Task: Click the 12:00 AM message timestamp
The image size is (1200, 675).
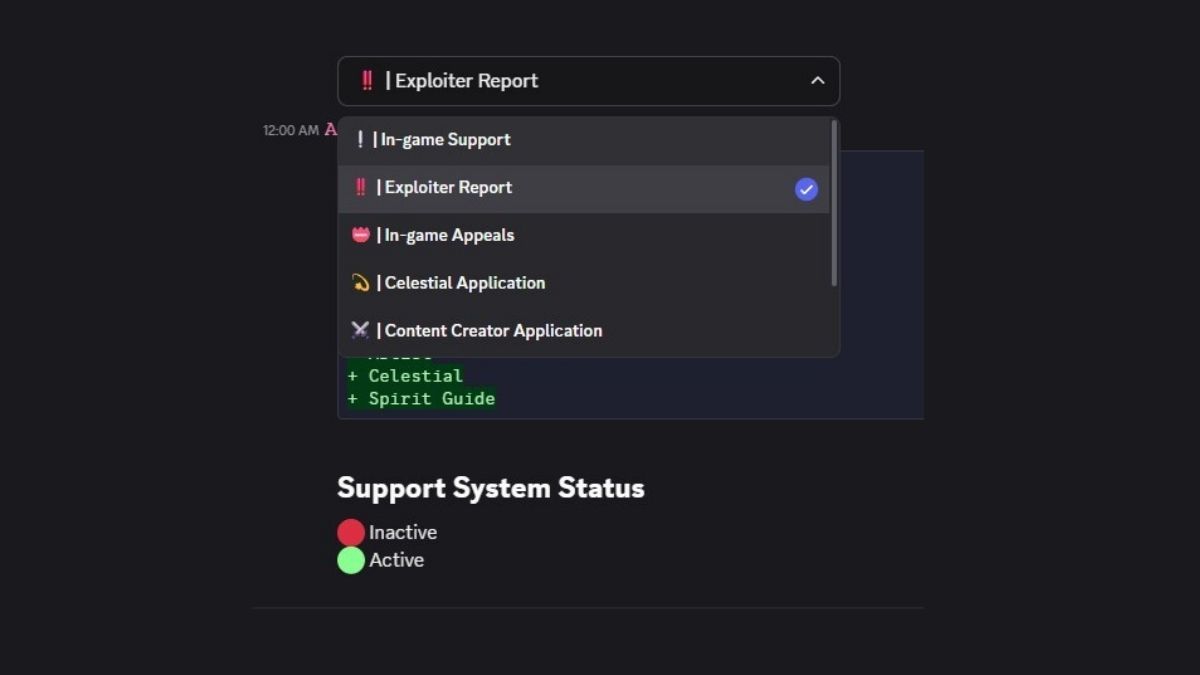Action: [x=288, y=129]
